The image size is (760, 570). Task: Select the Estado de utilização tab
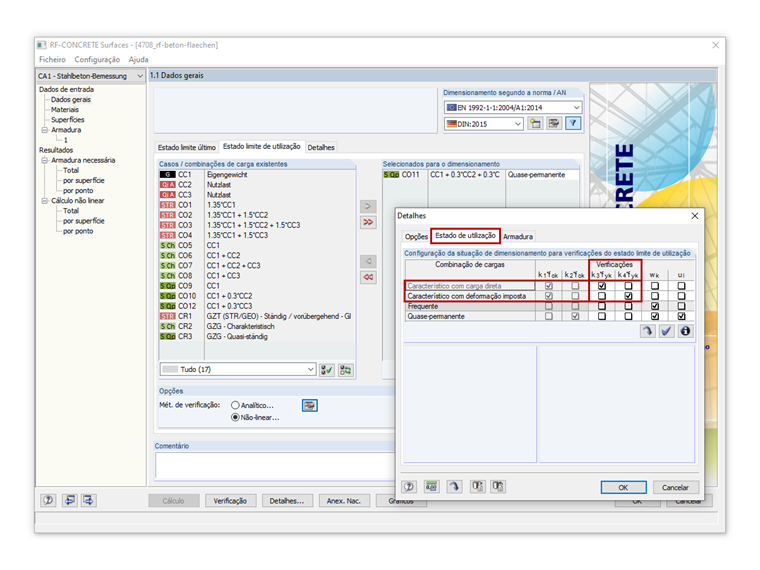[x=465, y=236]
